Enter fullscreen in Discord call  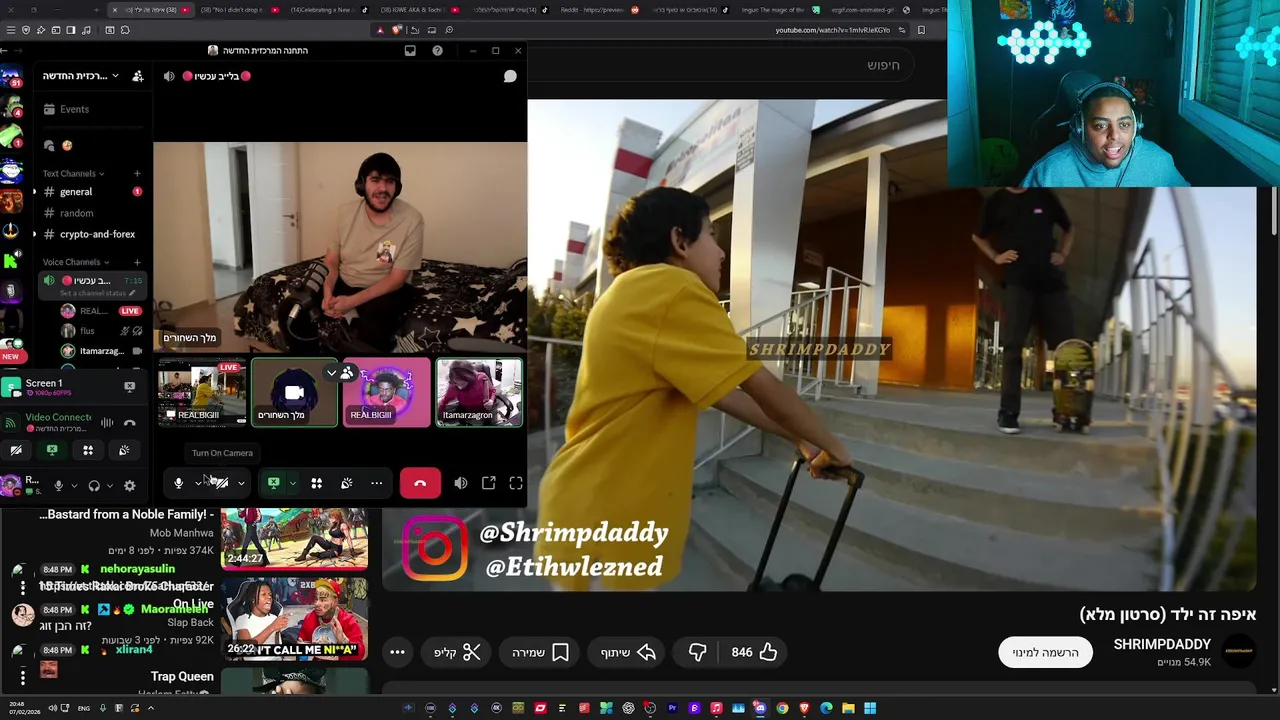(x=516, y=484)
